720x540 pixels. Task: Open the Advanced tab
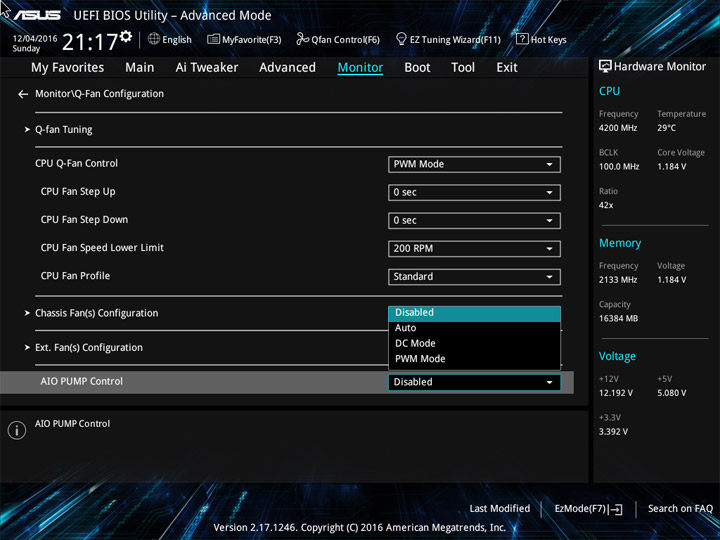(287, 68)
